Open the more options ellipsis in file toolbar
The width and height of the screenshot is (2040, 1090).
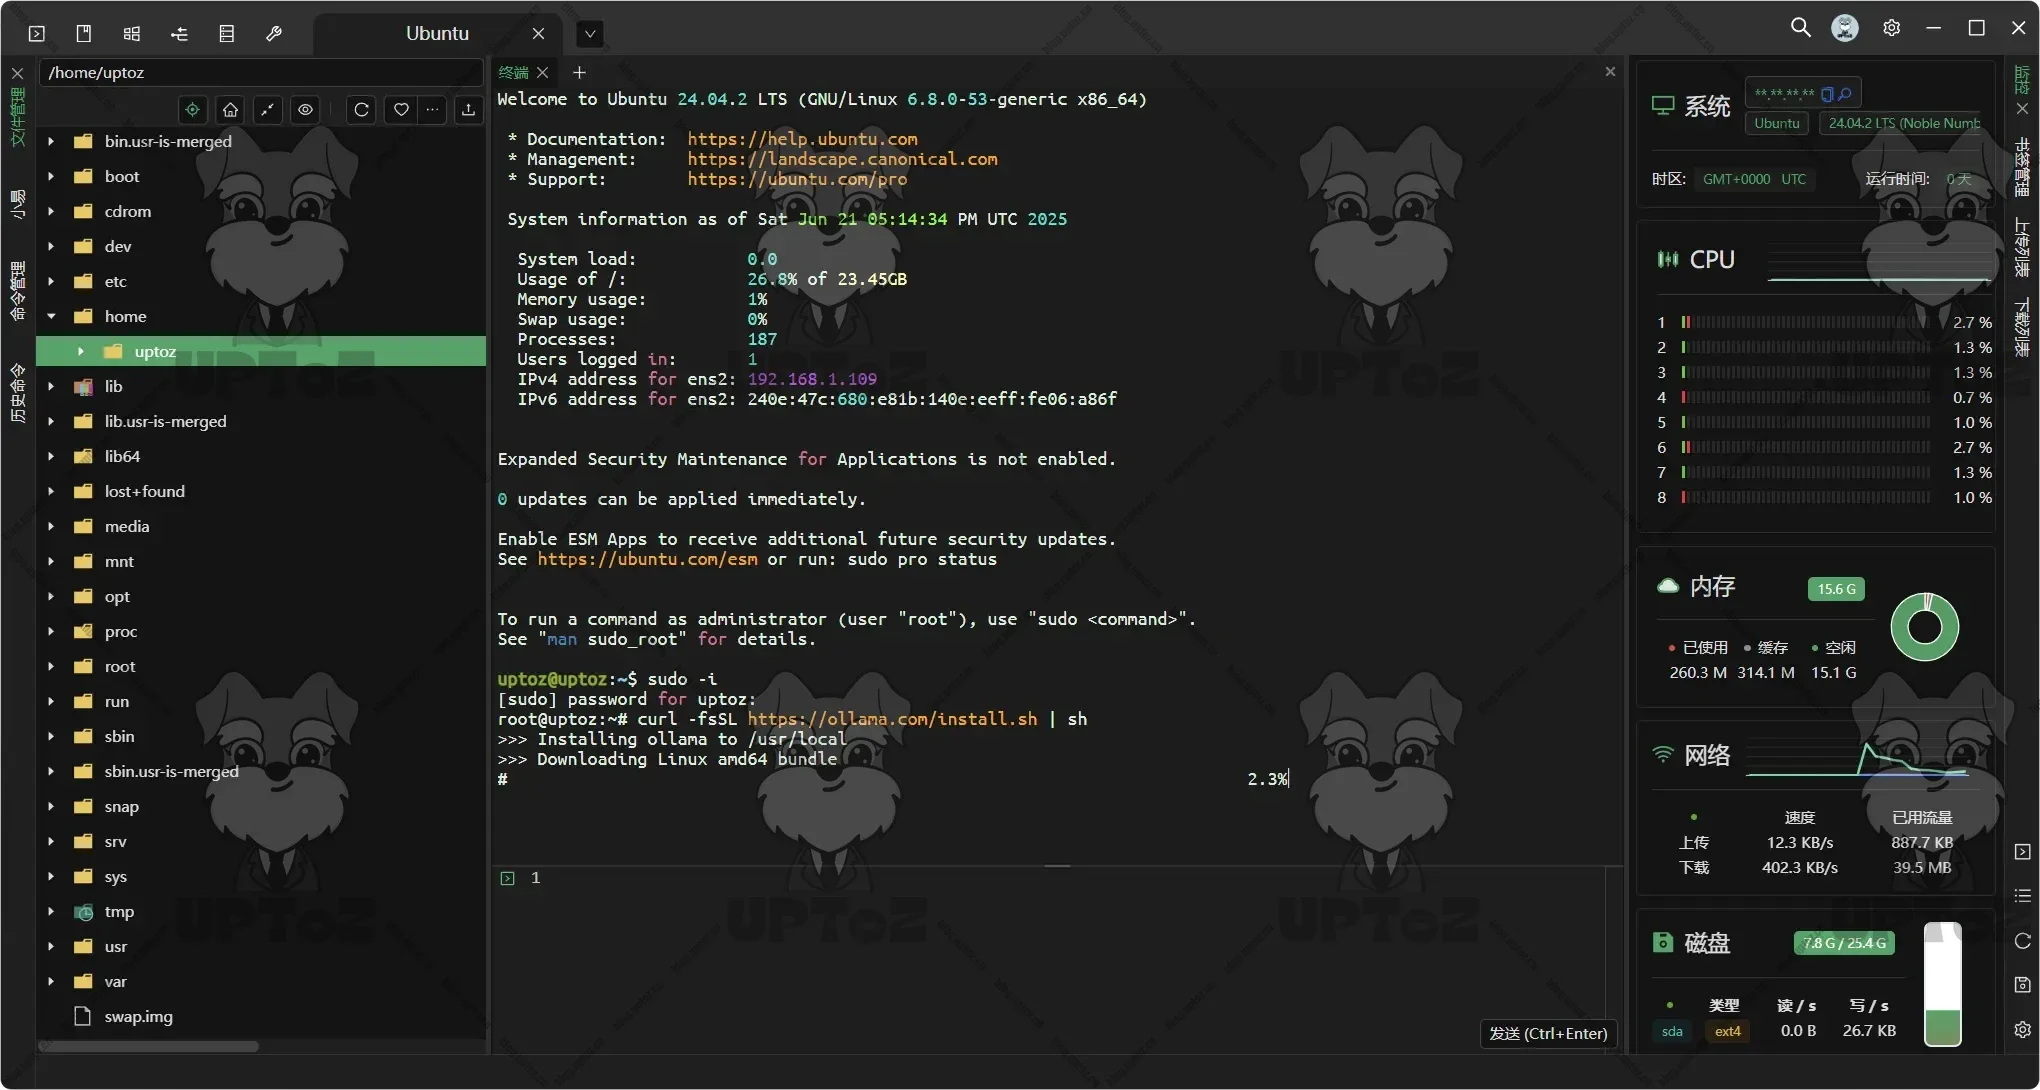(x=432, y=109)
